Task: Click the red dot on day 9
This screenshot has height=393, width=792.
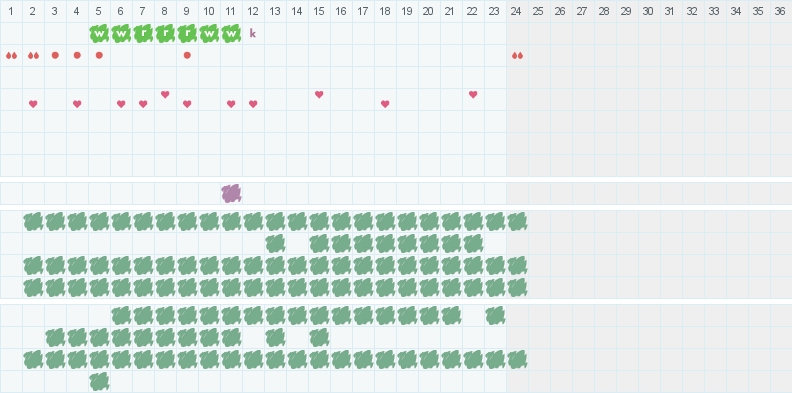Action: point(187,56)
